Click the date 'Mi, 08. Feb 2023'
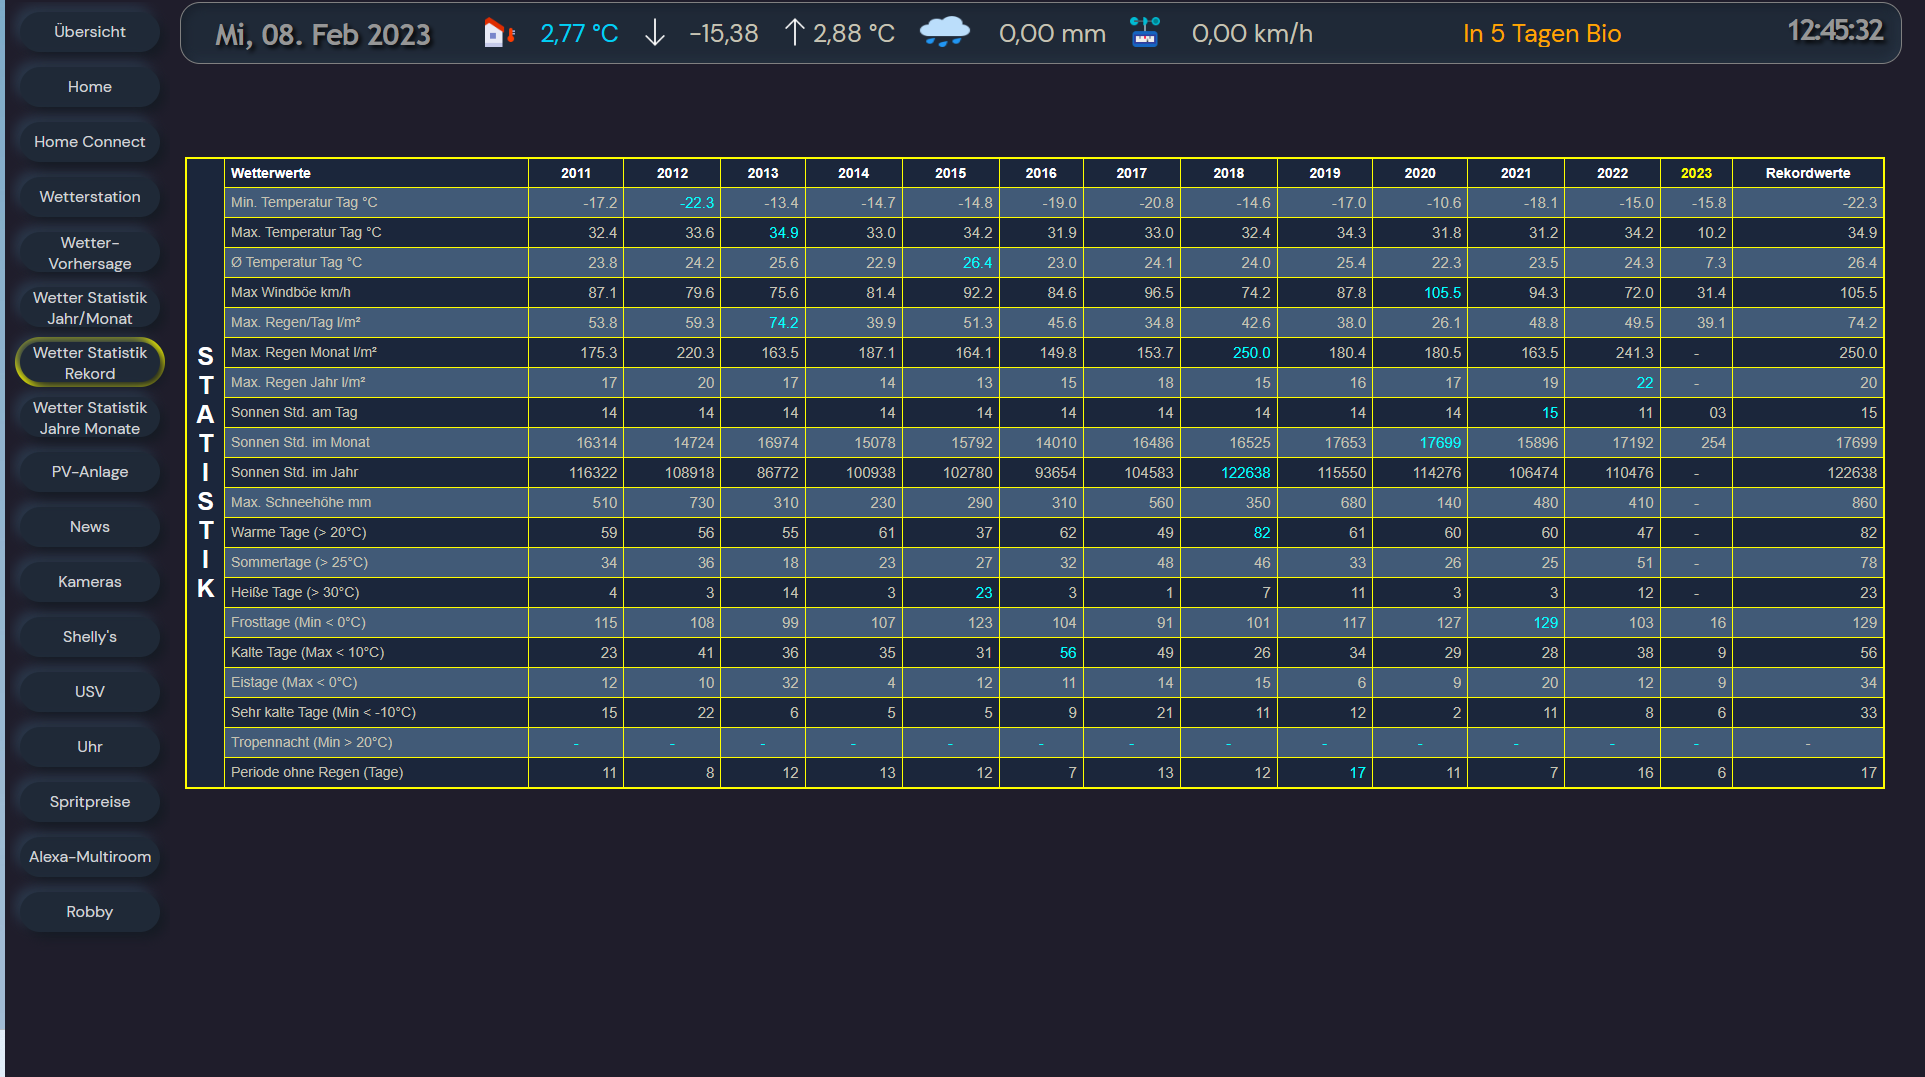The height and width of the screenshot is (1077, 1925). click(x=323, y=35)
